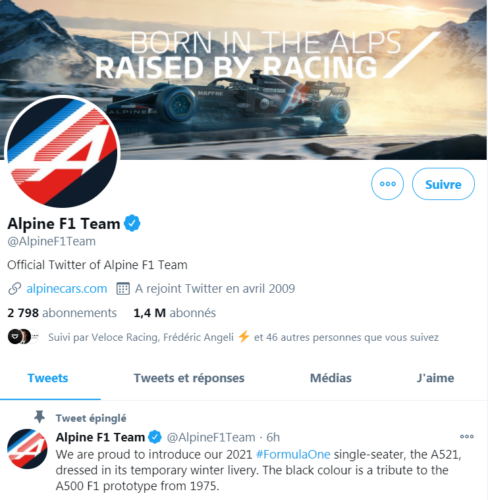Open the profile three-dots options menu
The width and height of the screenshot is (488, 500).
(387, 184)
